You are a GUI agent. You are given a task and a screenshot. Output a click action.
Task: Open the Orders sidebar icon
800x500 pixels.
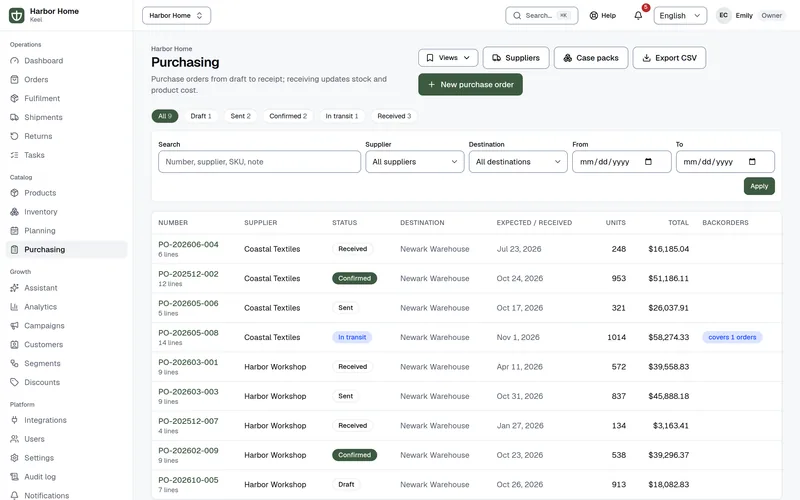pyautogui.click(x=14, y=80)
